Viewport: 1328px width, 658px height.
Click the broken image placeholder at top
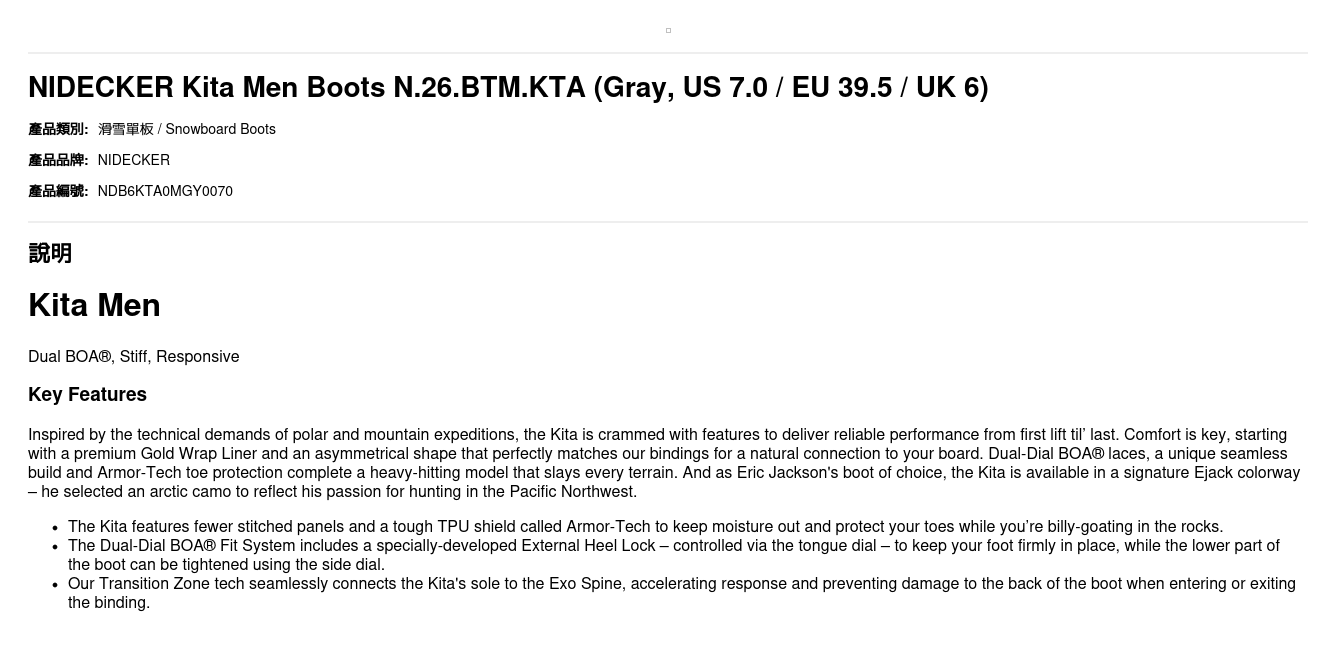(668, 30)
